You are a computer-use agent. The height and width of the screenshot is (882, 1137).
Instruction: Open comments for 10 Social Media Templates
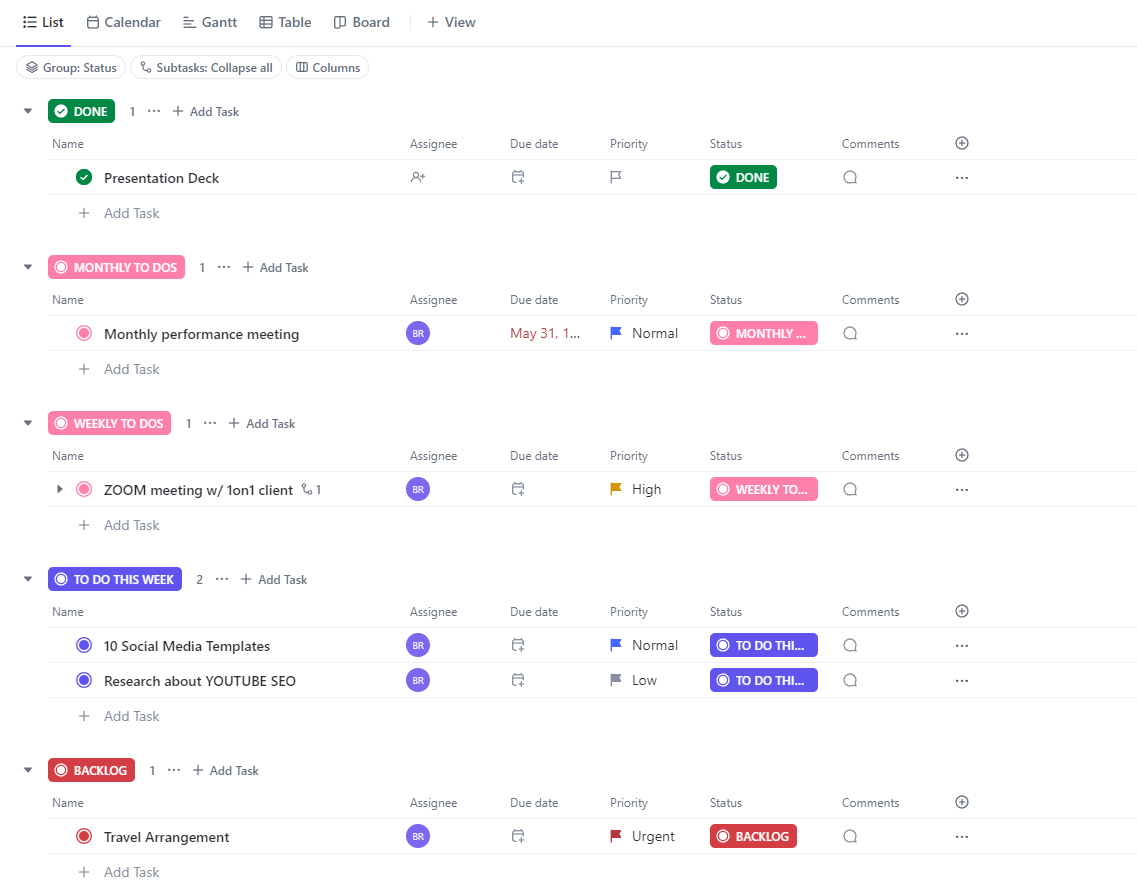click(x=850, y=646)
